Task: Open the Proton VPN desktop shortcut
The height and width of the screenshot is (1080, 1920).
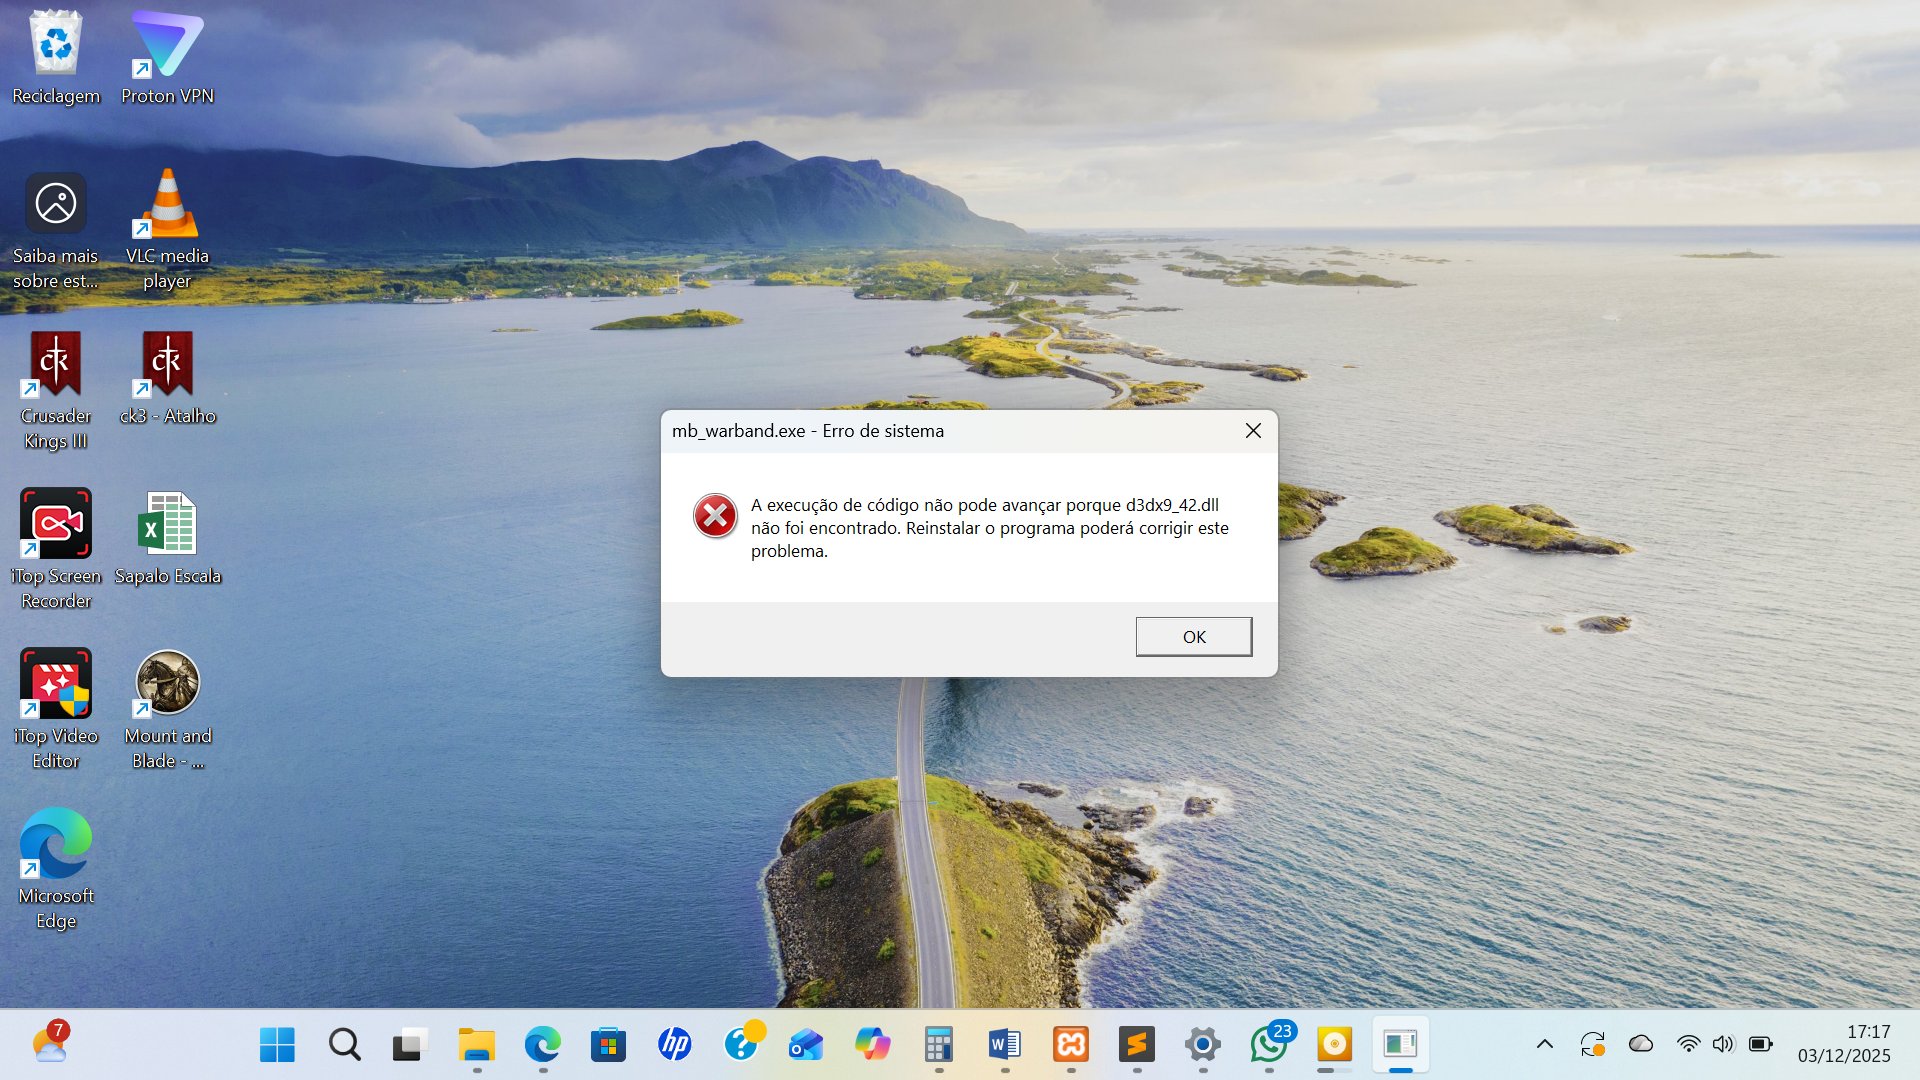Action: (x=167, y=57)
